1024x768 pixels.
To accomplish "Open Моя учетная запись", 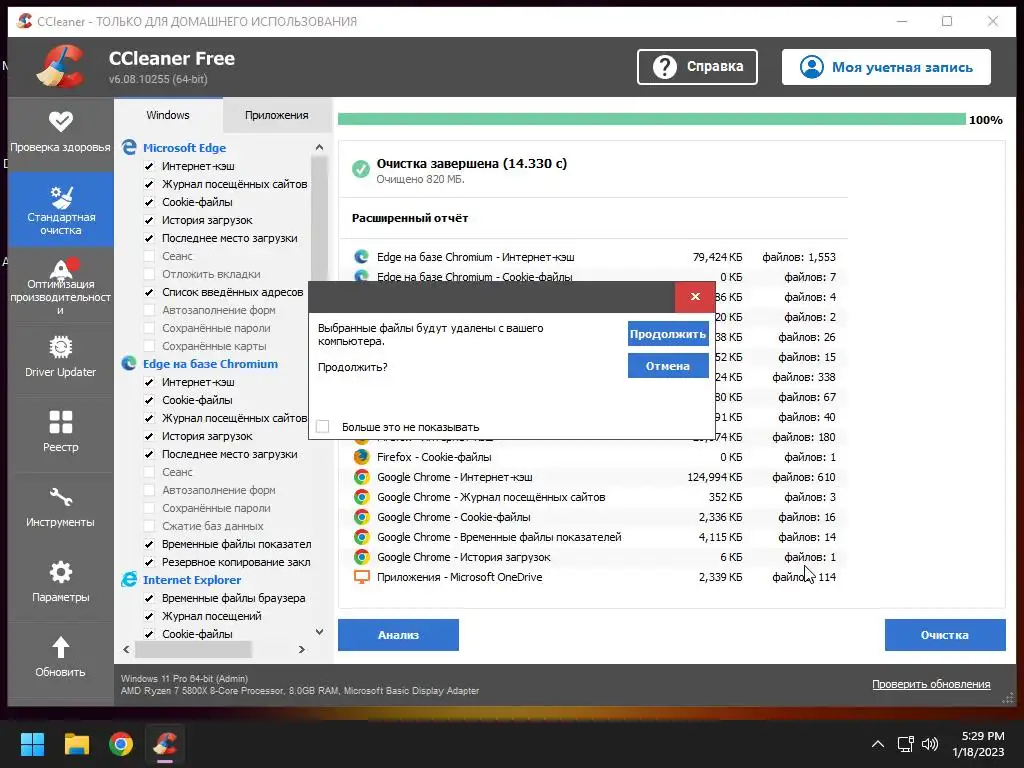I will pyautogui.click(x=886, y=67).
